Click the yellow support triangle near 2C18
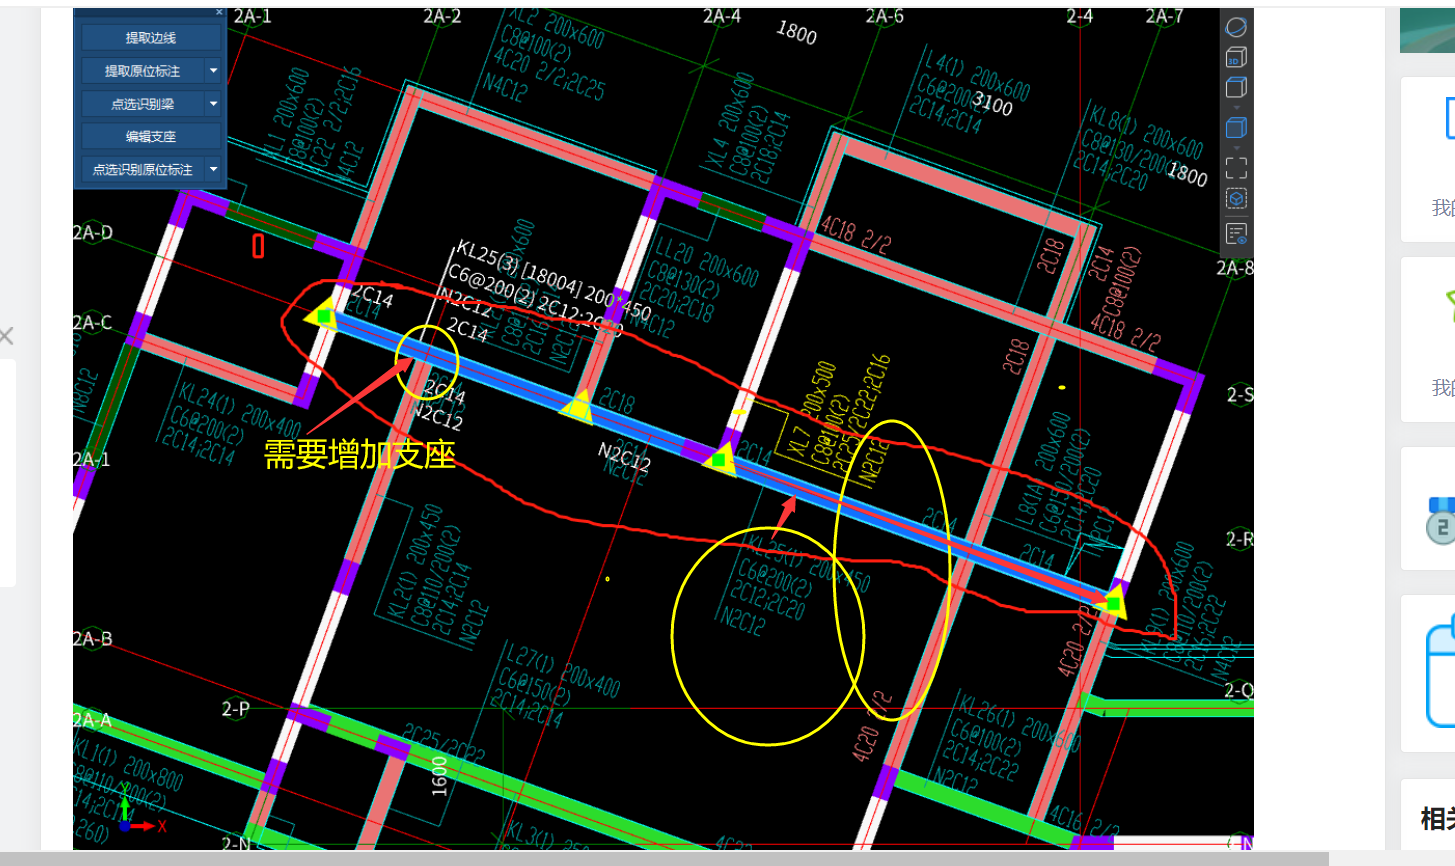 577,407
